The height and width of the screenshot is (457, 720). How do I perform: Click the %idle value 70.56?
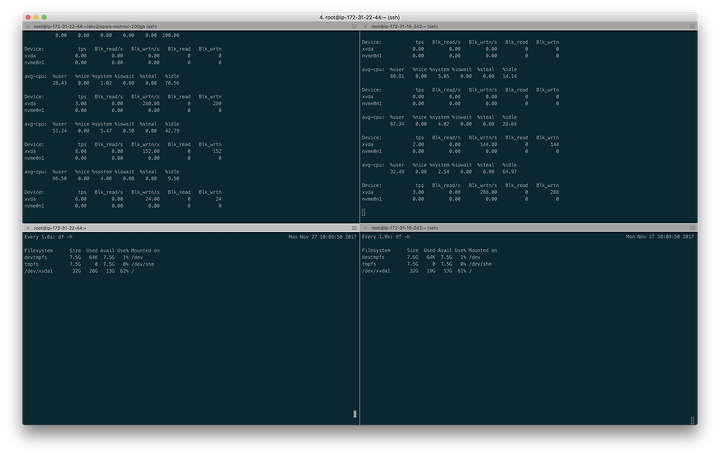[172, 83]
